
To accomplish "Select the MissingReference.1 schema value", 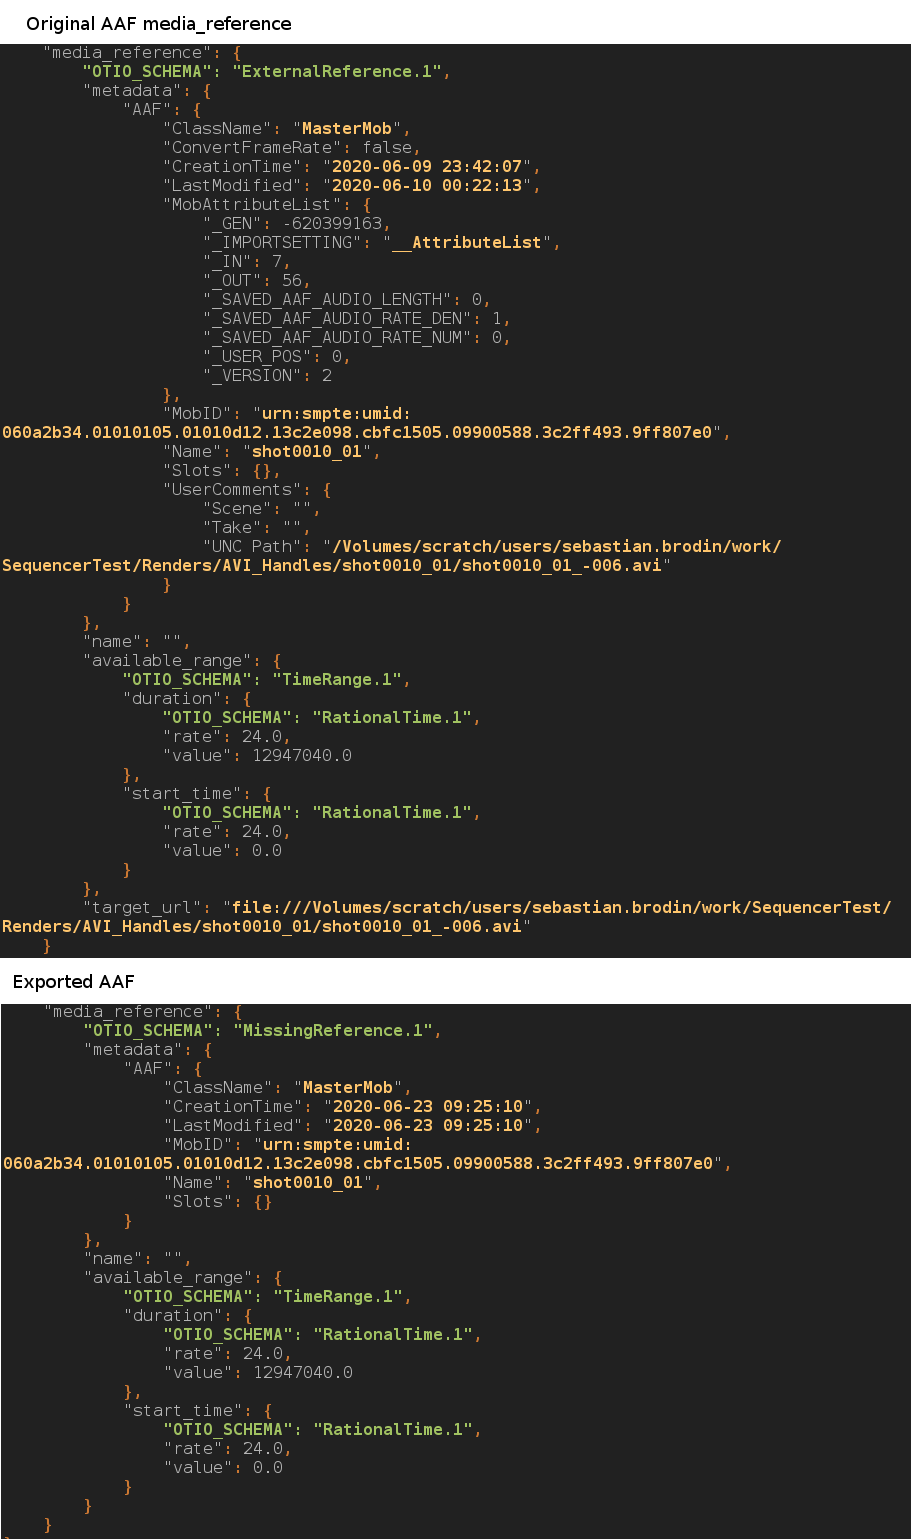I will [337, 1030].
